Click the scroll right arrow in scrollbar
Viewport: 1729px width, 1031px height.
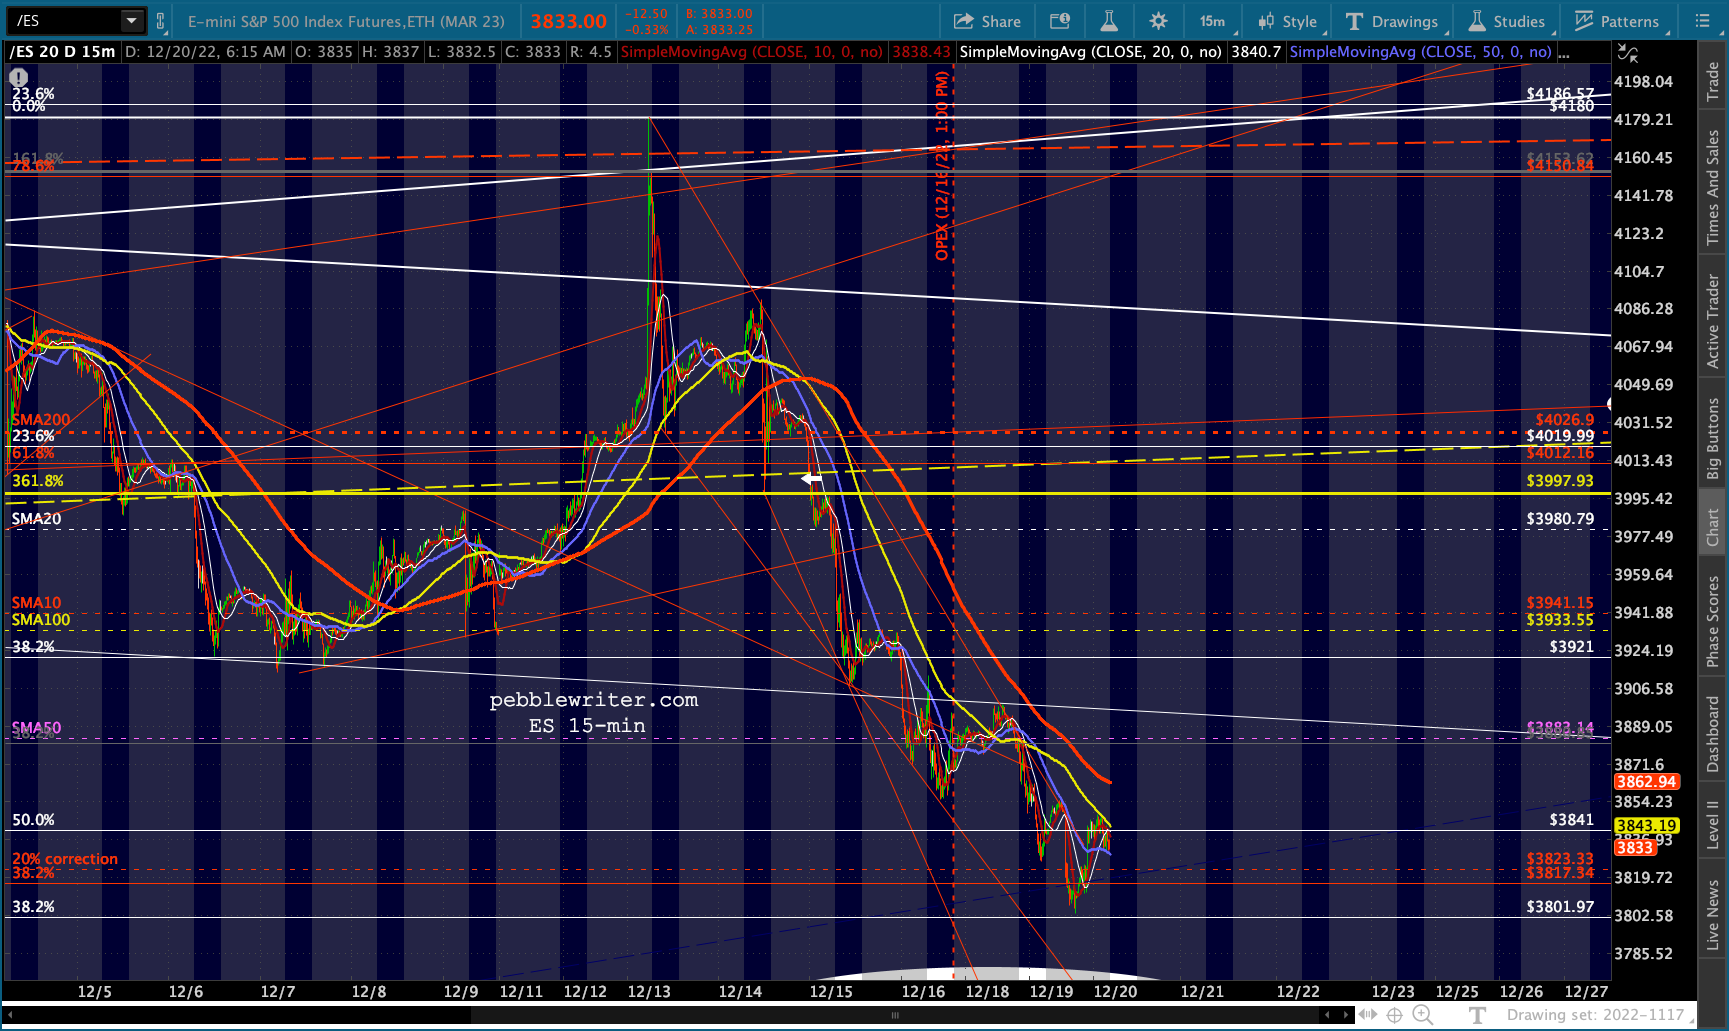point(1347,1015)
